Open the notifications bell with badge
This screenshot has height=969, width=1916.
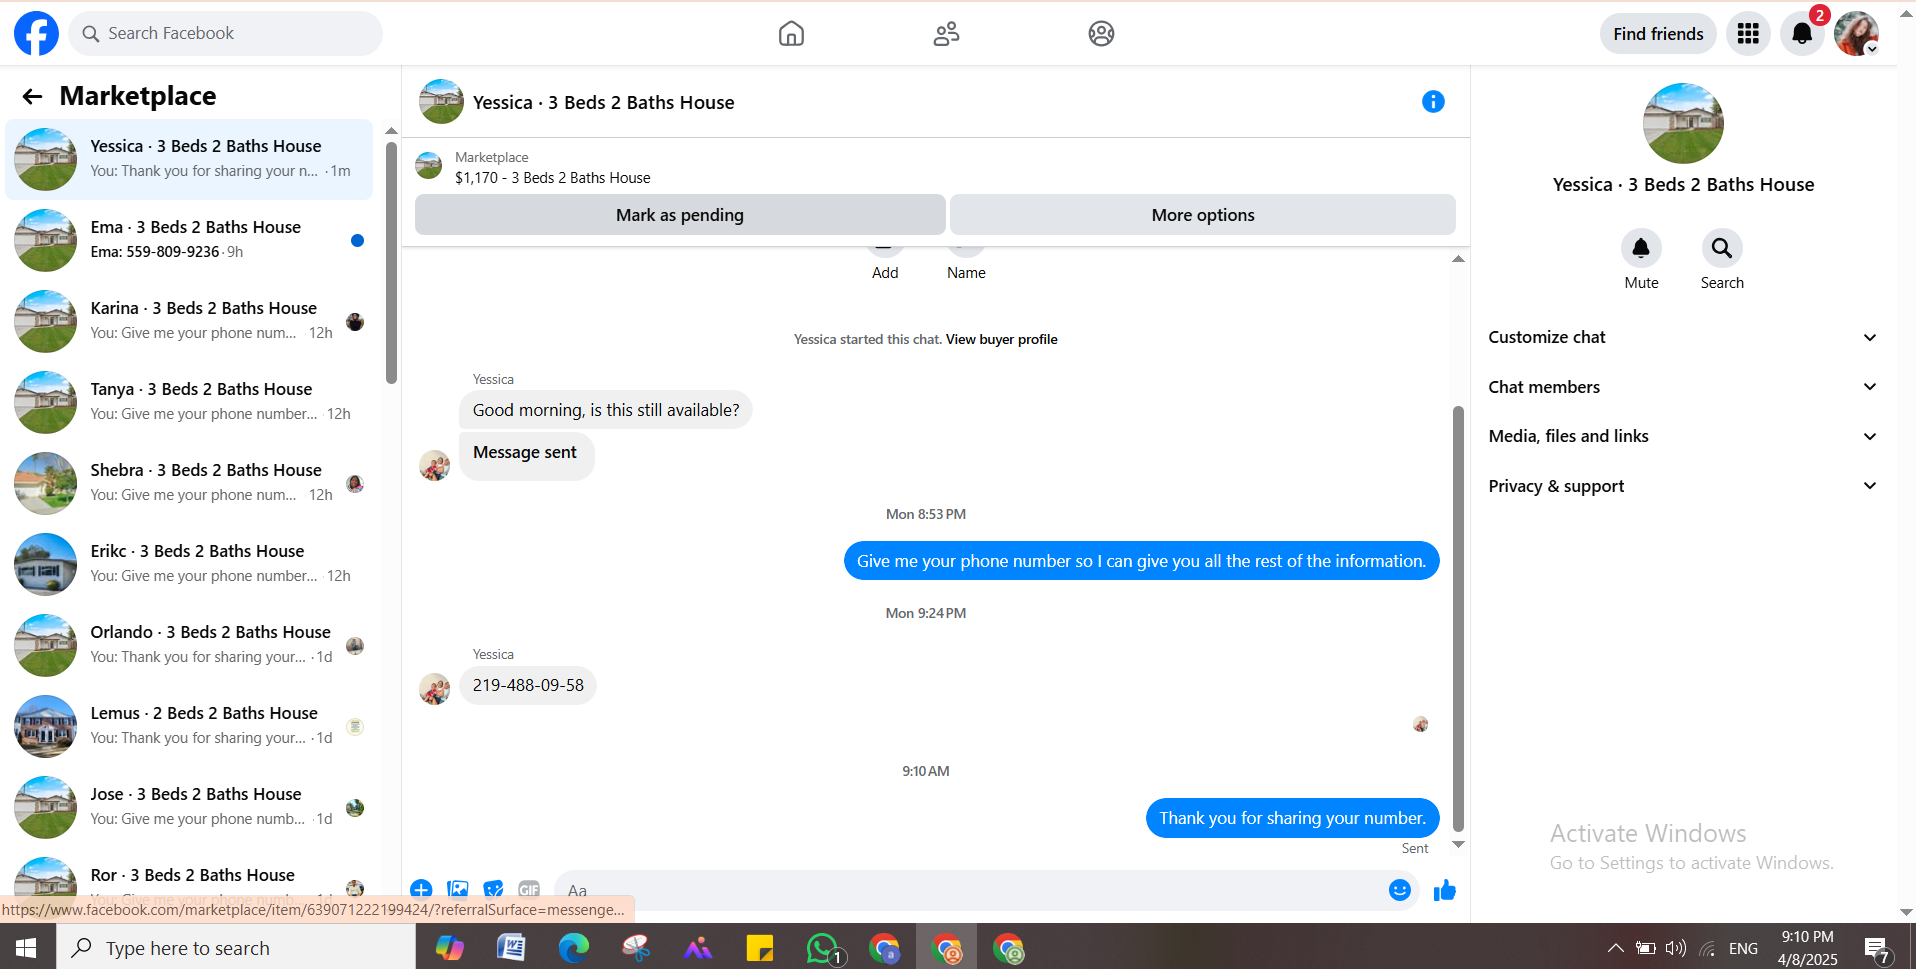[1802, 33]
